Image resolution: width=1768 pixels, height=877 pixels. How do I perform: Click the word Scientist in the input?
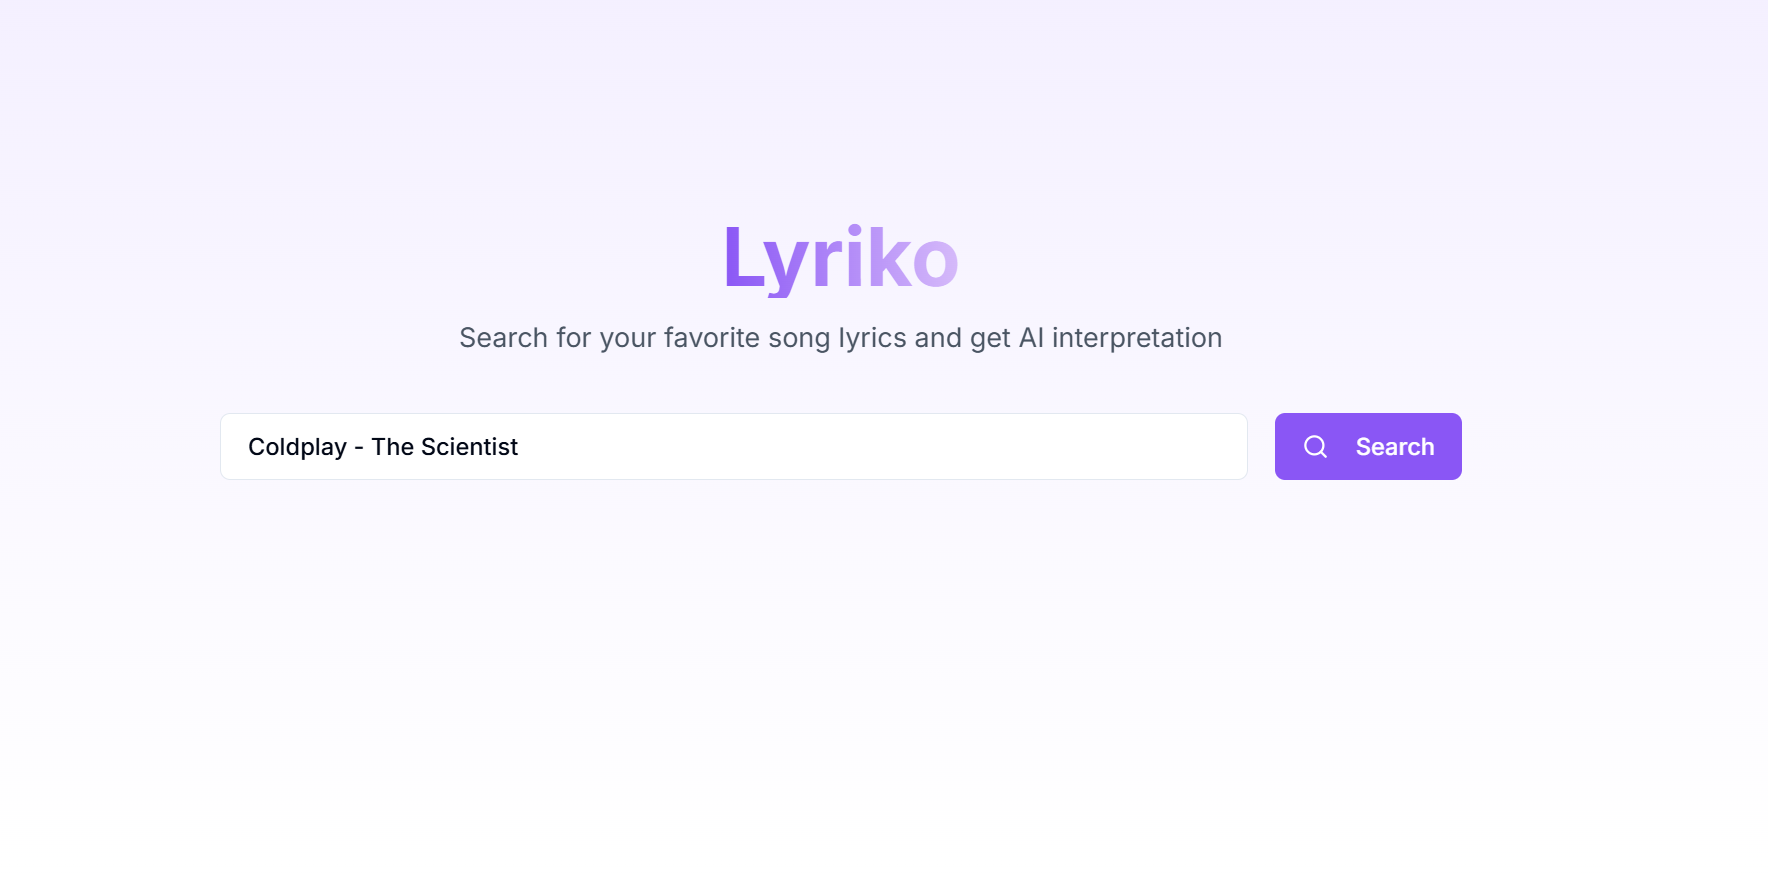pos(470,446)
